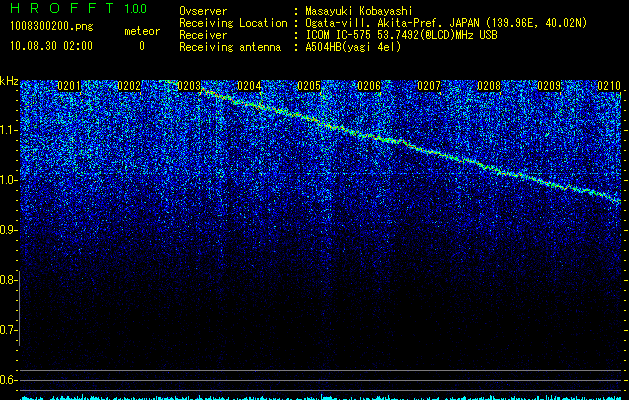Click the 0210 time marker
The image size is (629, 400).
coord(609,85)
